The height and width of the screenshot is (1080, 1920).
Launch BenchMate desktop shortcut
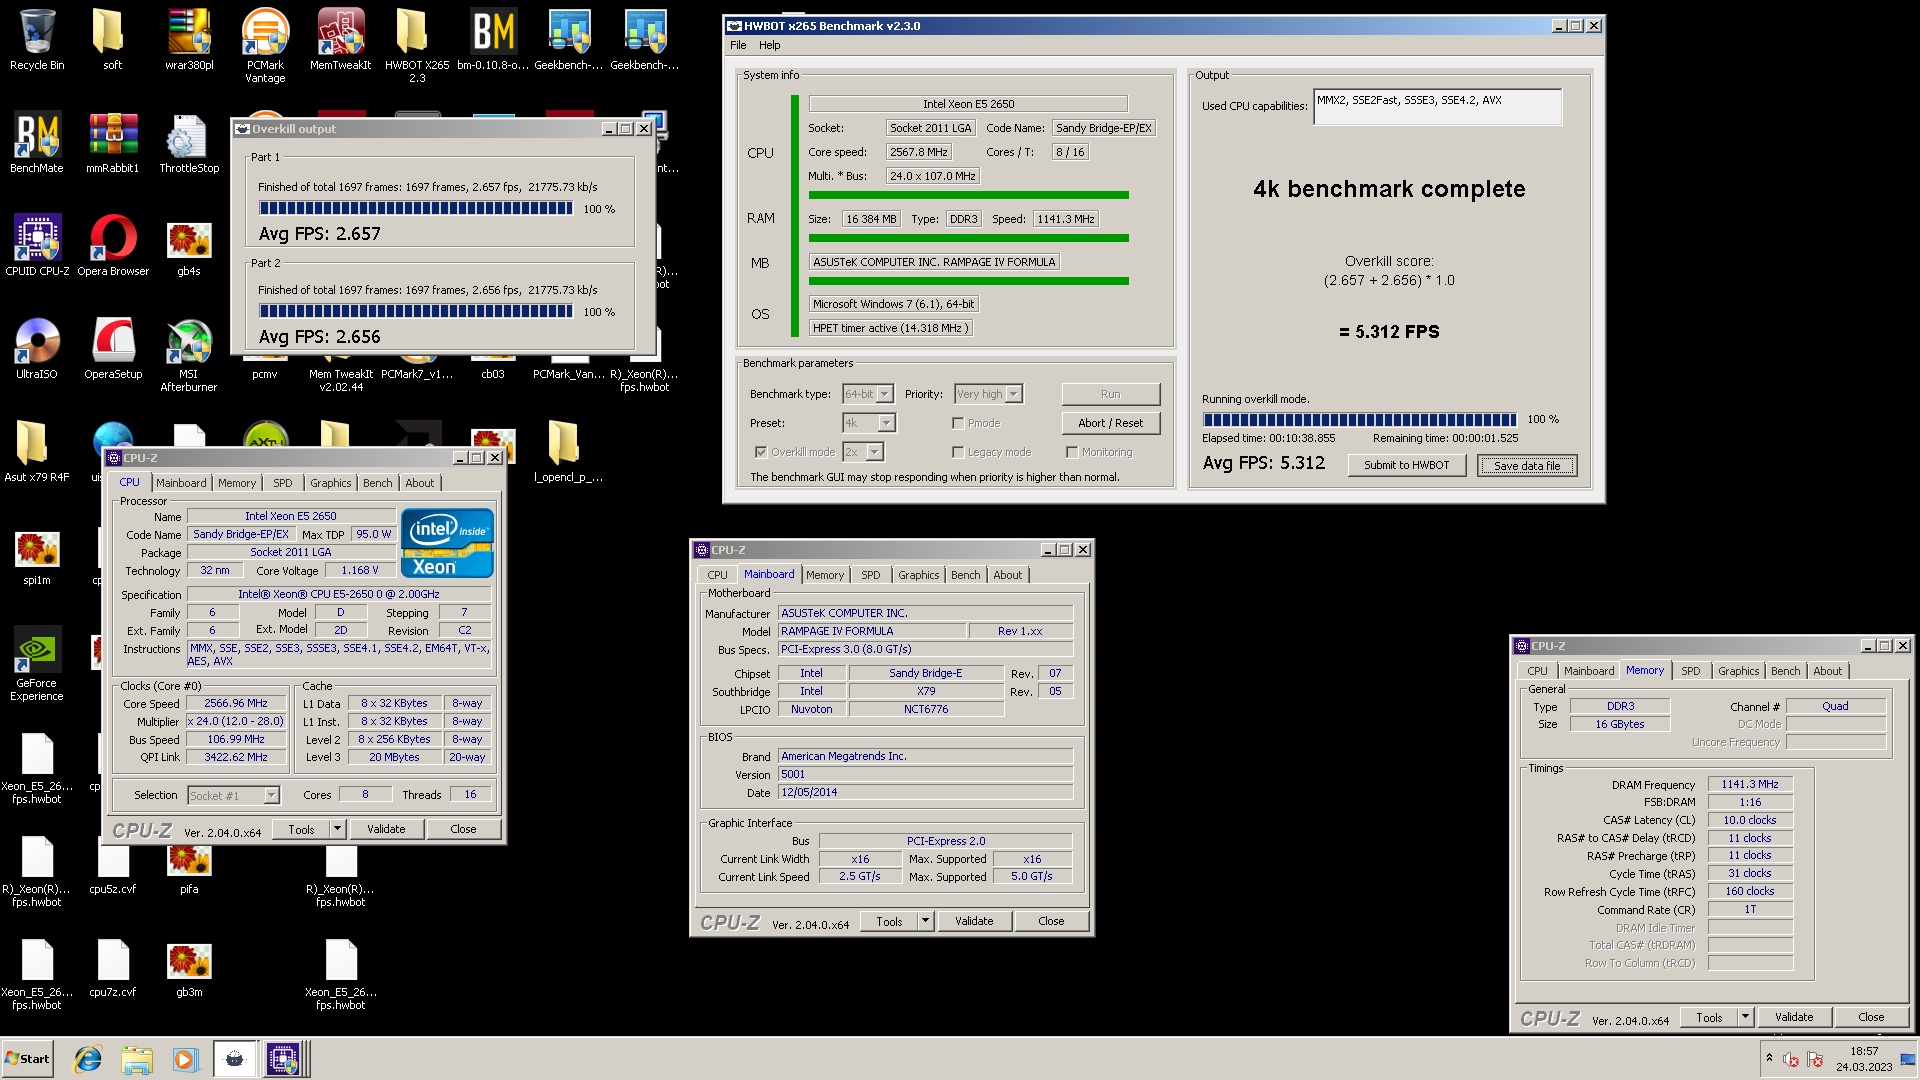click(x=37, y=143)
